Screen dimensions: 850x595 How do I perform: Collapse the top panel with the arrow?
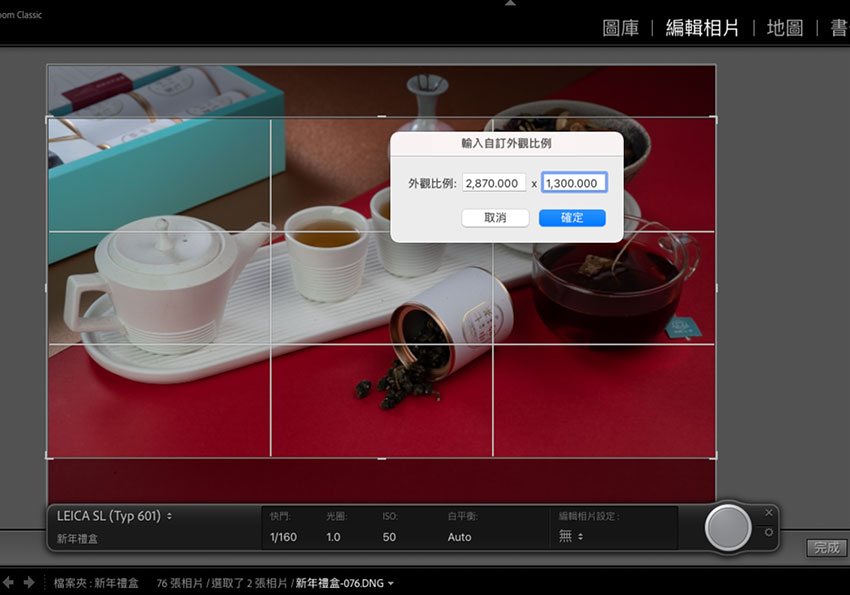click(x=510, y=4)
